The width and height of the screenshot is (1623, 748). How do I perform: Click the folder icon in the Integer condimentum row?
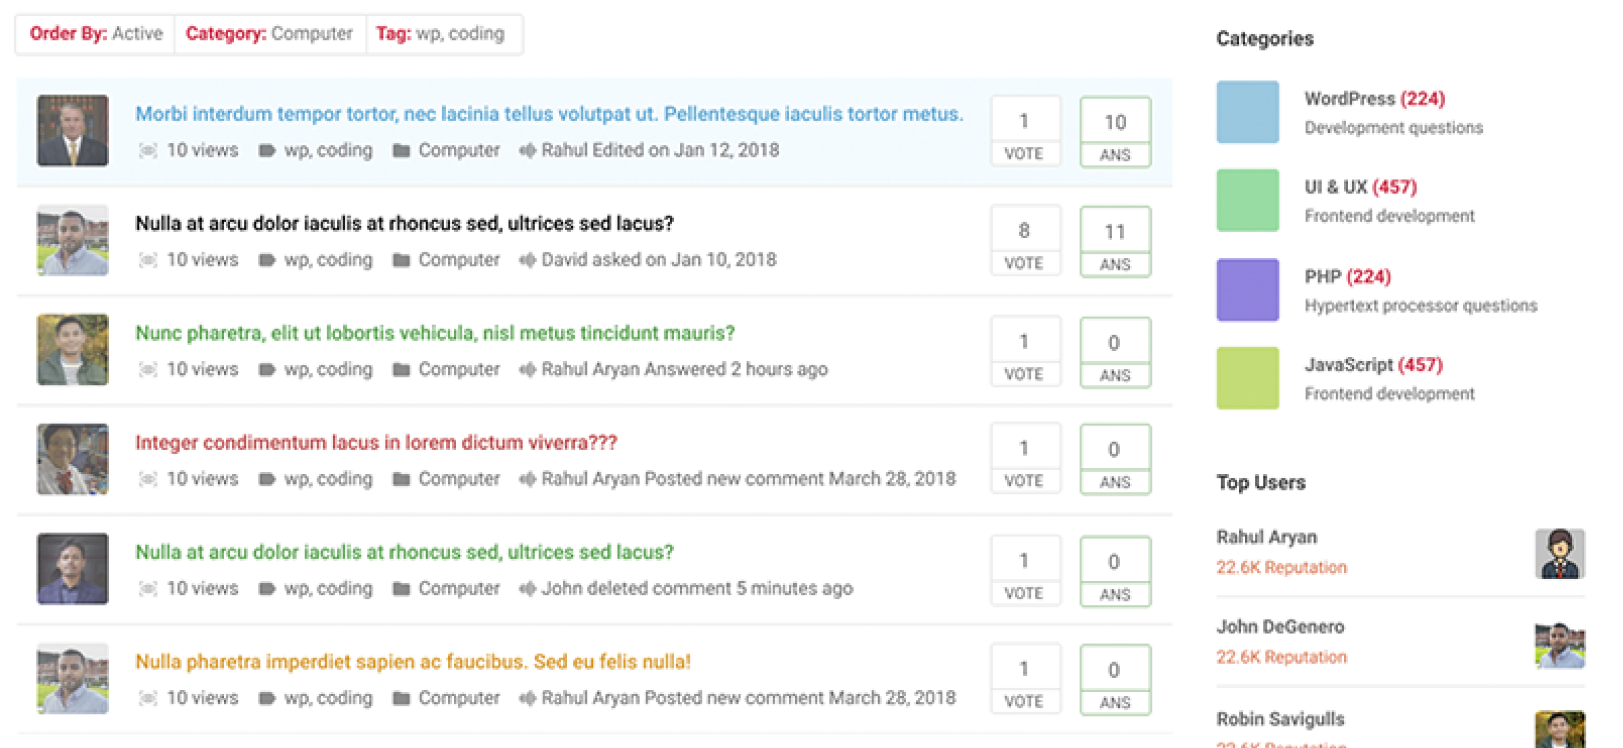tap(401, 480)
